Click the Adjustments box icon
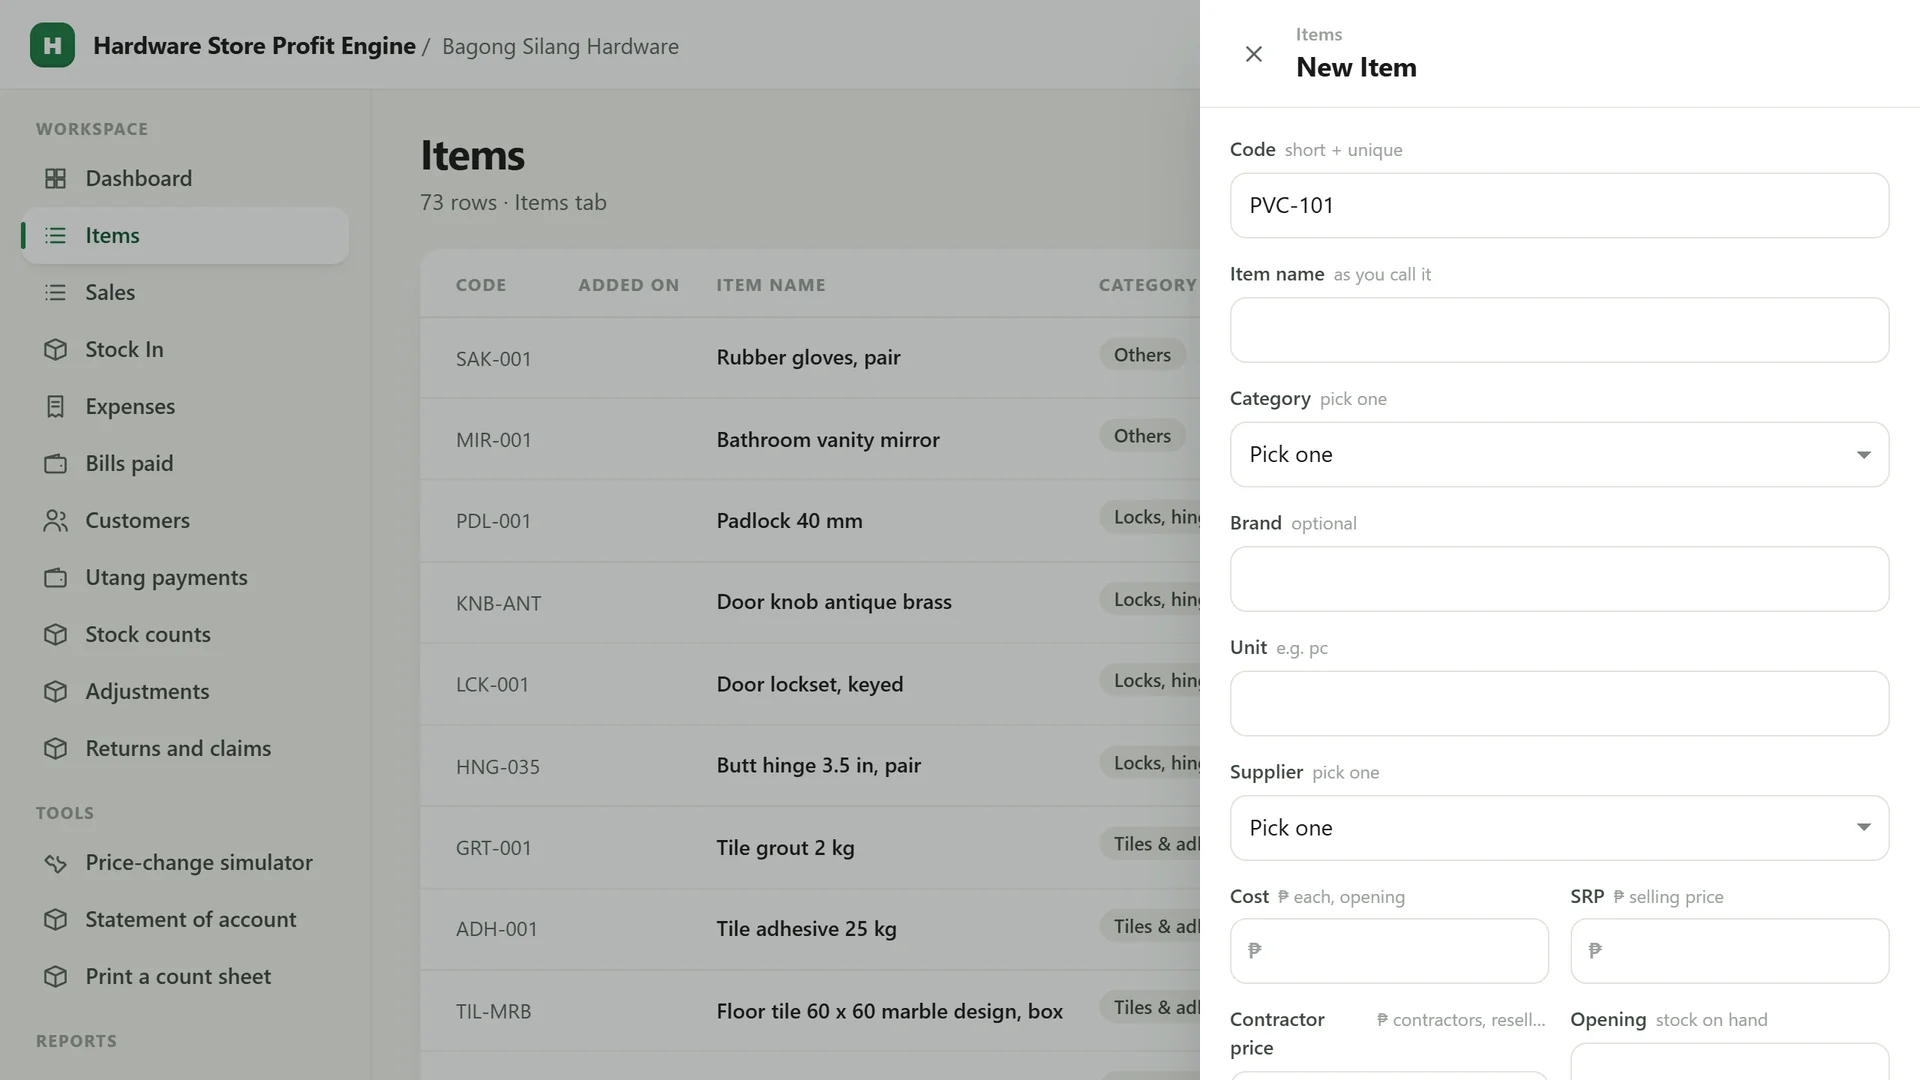Screen dimensions: 1920x1080 56,691
